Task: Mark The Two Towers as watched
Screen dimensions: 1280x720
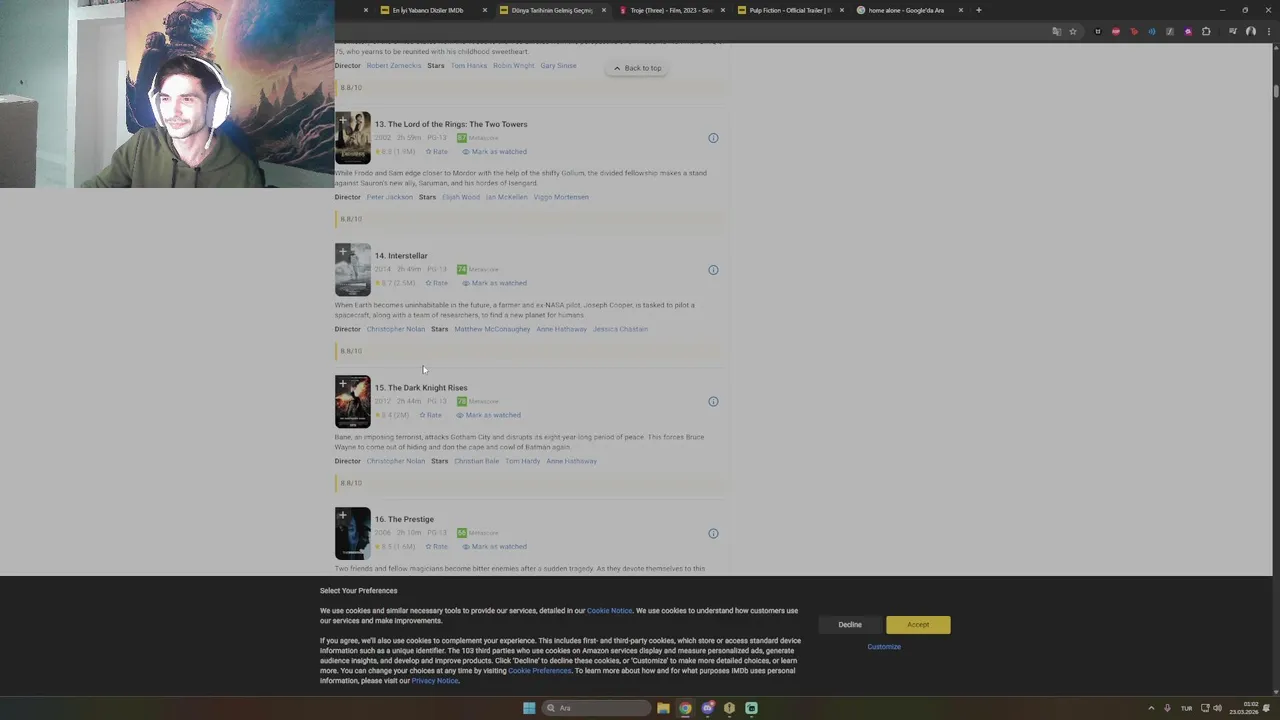Action: 494,152
